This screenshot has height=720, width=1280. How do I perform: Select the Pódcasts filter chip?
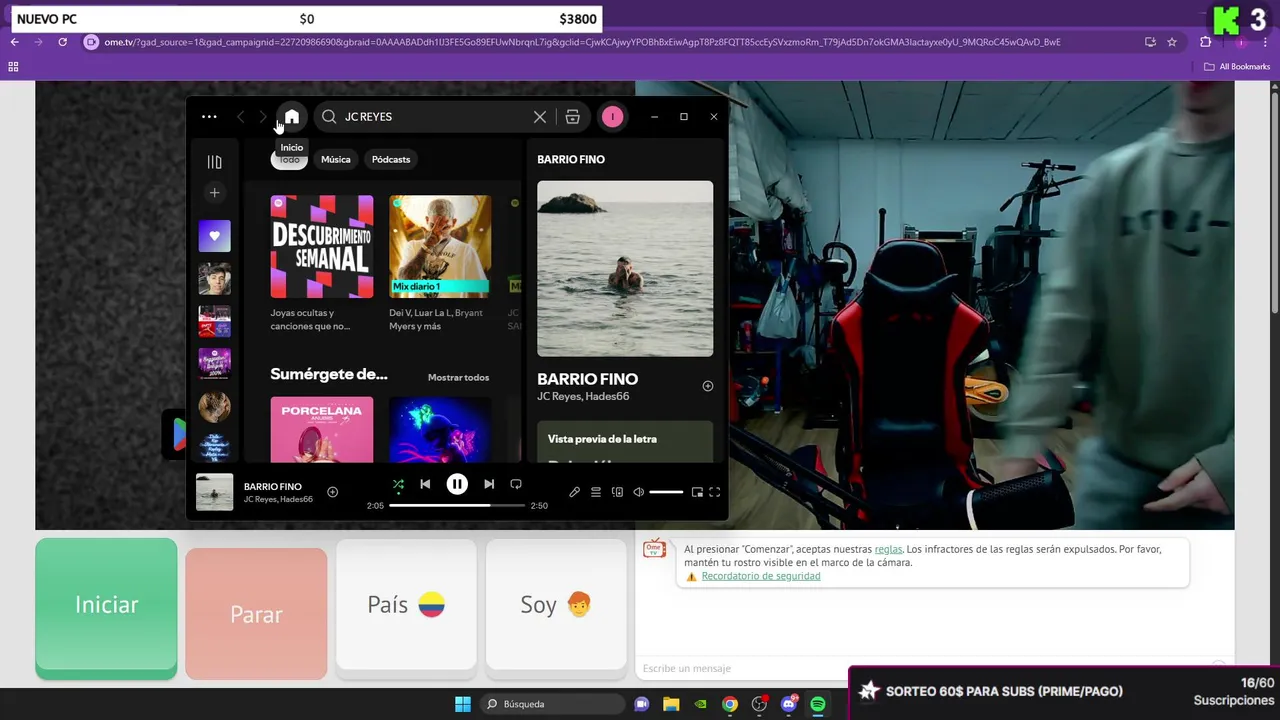pyautogui.click(x=391, y=159)
